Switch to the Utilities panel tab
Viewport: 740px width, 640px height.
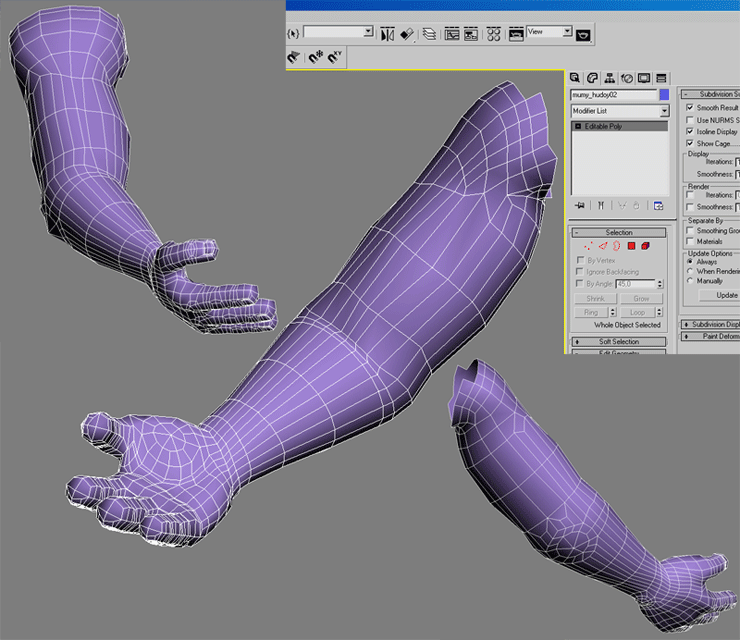click(661, 78)
